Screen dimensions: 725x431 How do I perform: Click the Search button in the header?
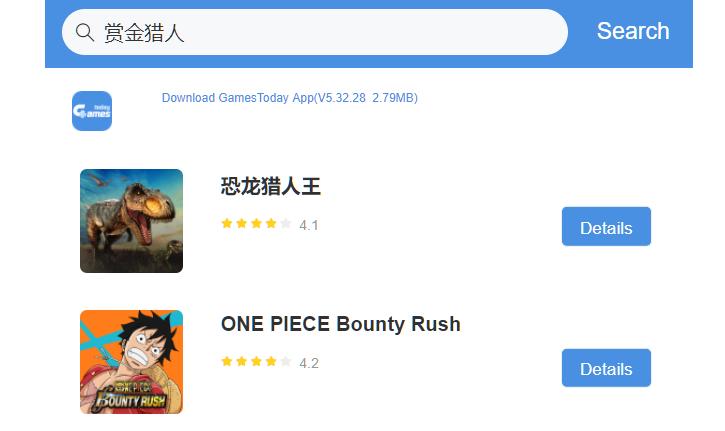pyautogui.click(x=633, y=31)
